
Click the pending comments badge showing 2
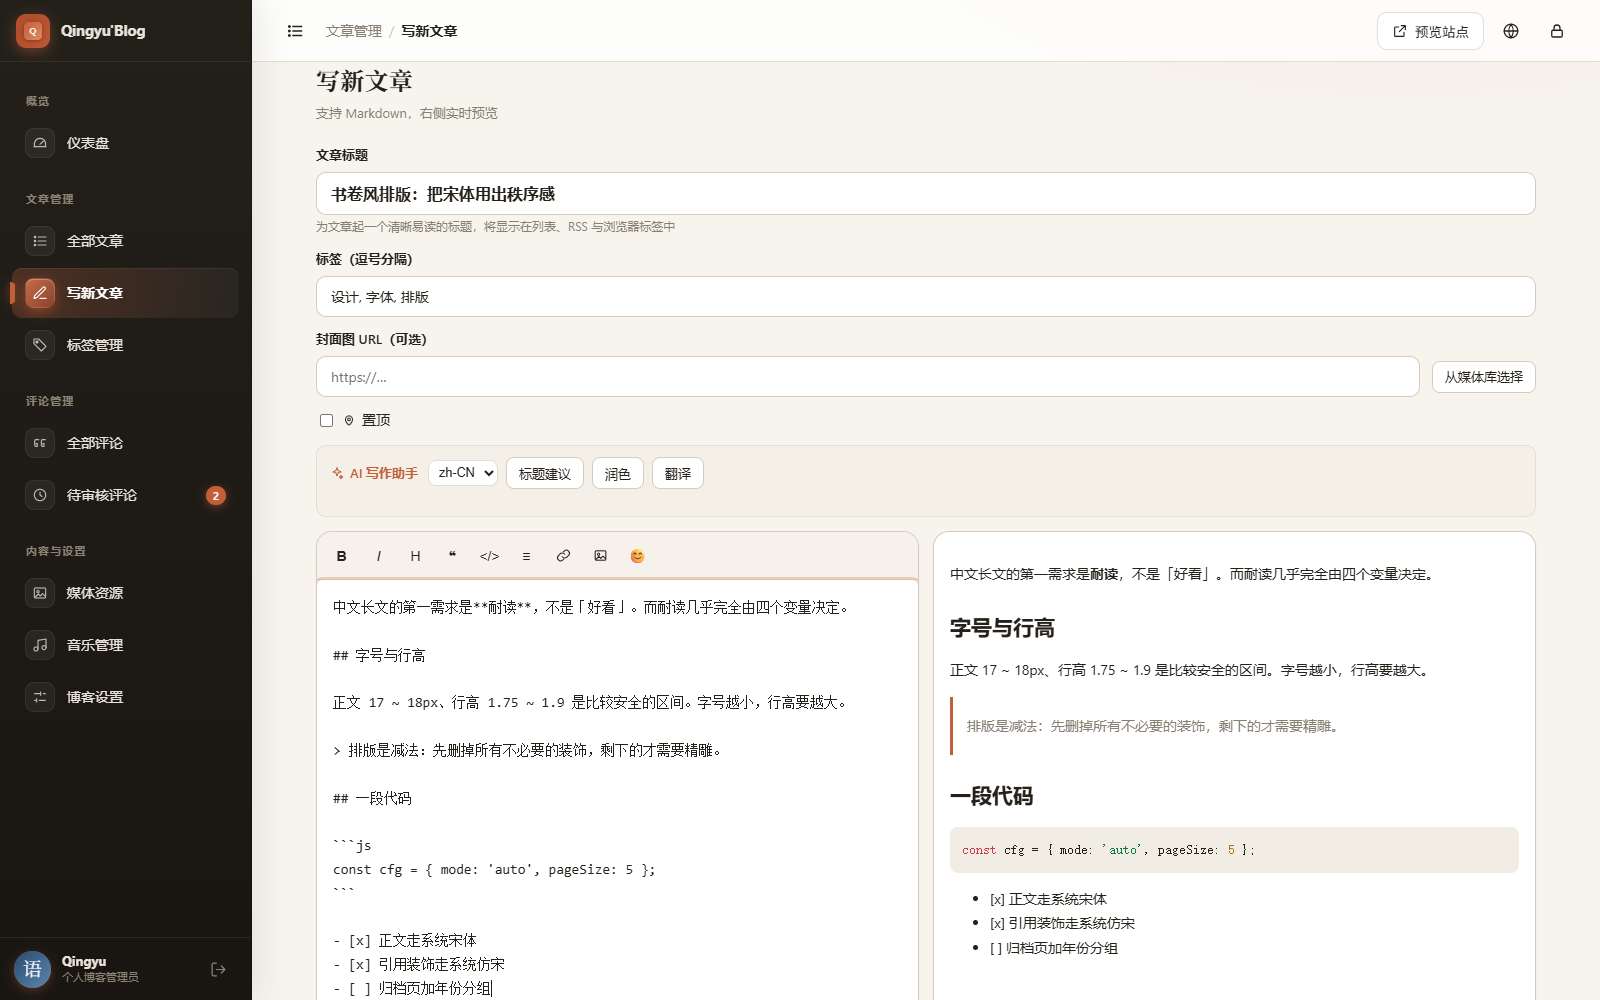coord(216,496)
